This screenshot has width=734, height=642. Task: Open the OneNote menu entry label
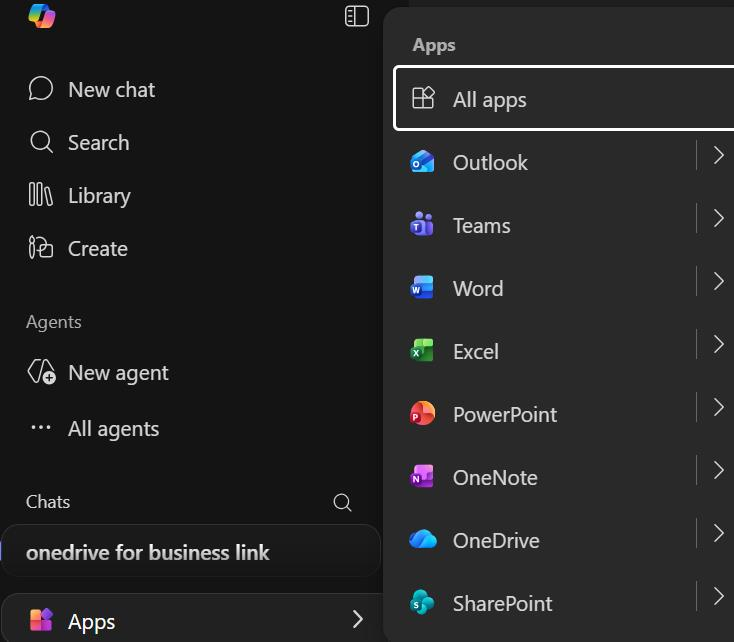pos(495,478)
